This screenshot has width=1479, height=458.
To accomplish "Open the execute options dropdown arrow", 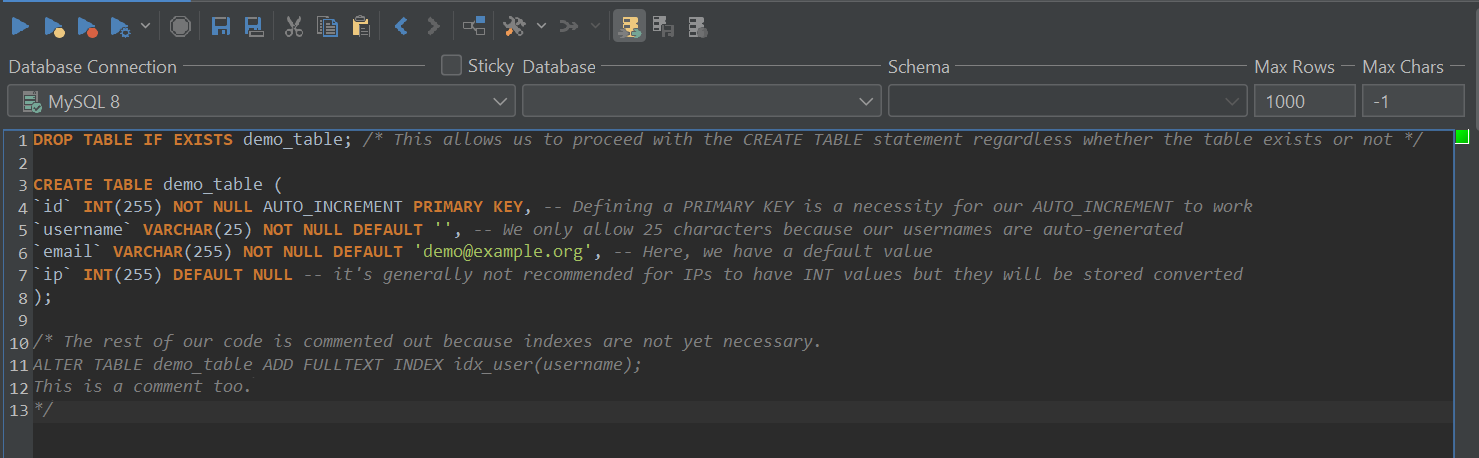I will [146, 26].
